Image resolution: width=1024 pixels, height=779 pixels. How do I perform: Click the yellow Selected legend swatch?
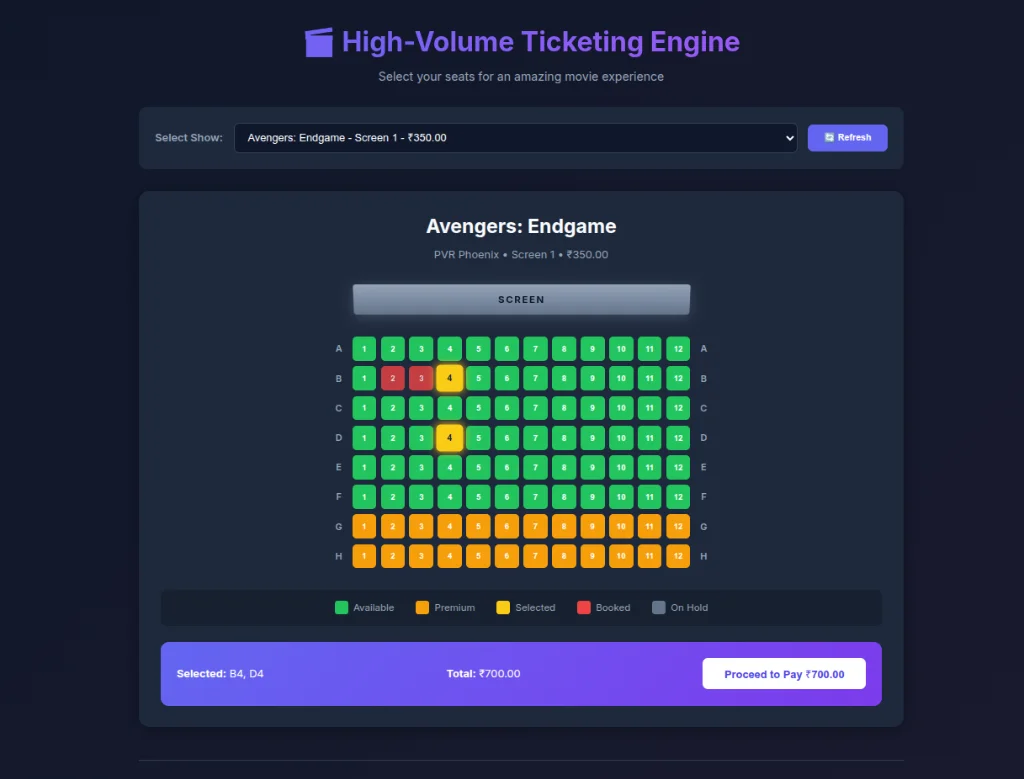[x=503, y=607]
